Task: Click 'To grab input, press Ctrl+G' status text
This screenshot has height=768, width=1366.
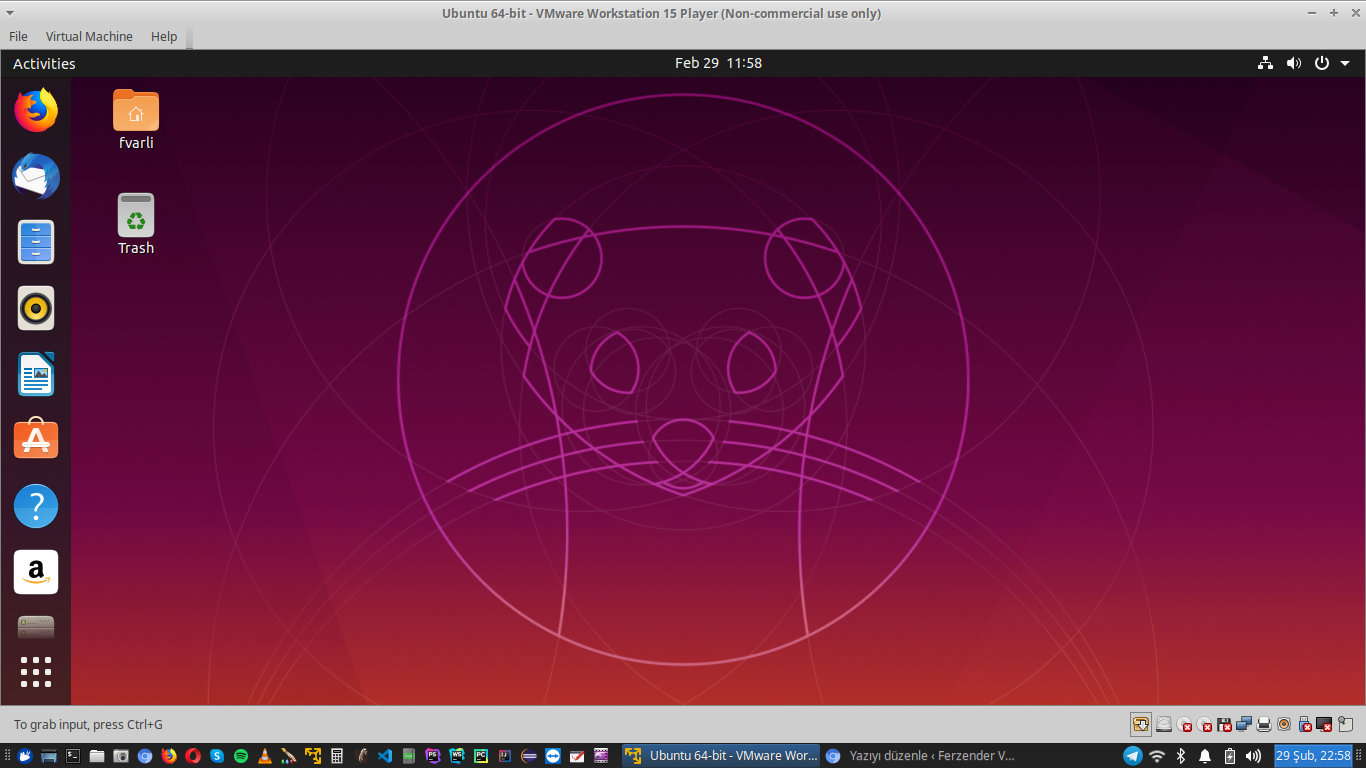Action: (x=88, y=724)
